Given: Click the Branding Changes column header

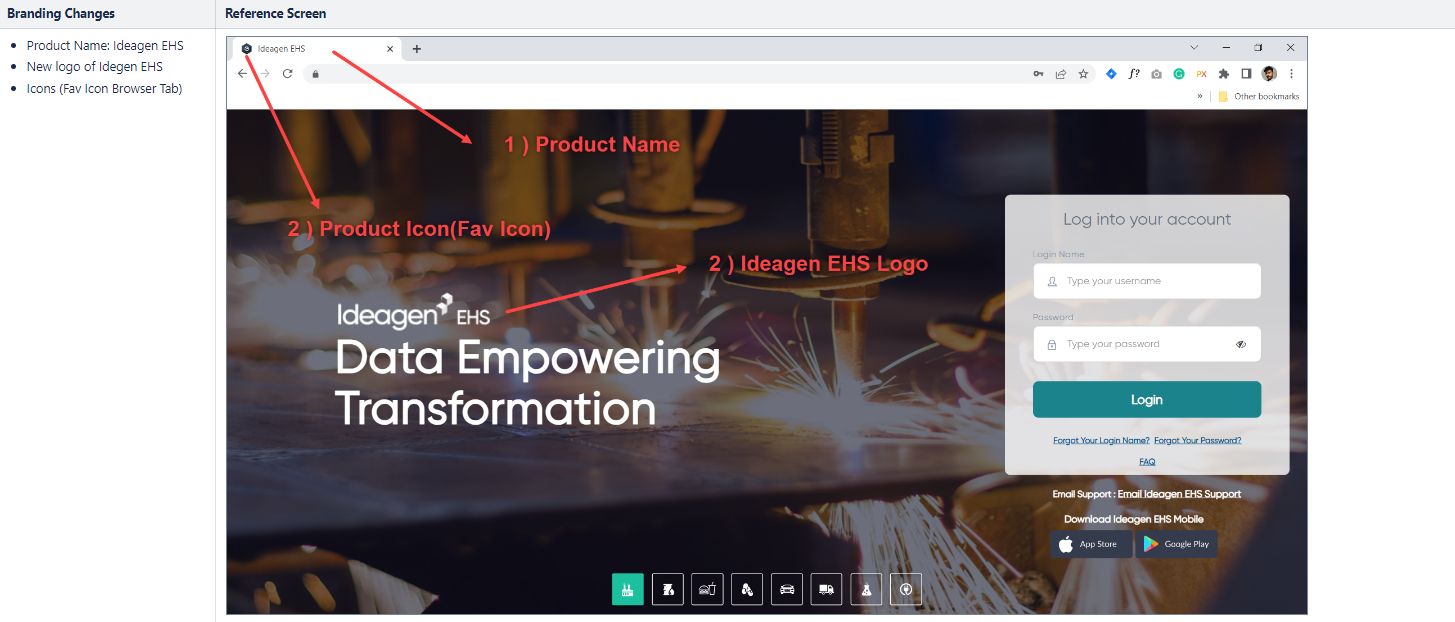Looking at the screenshot, I should click(61, 14).
